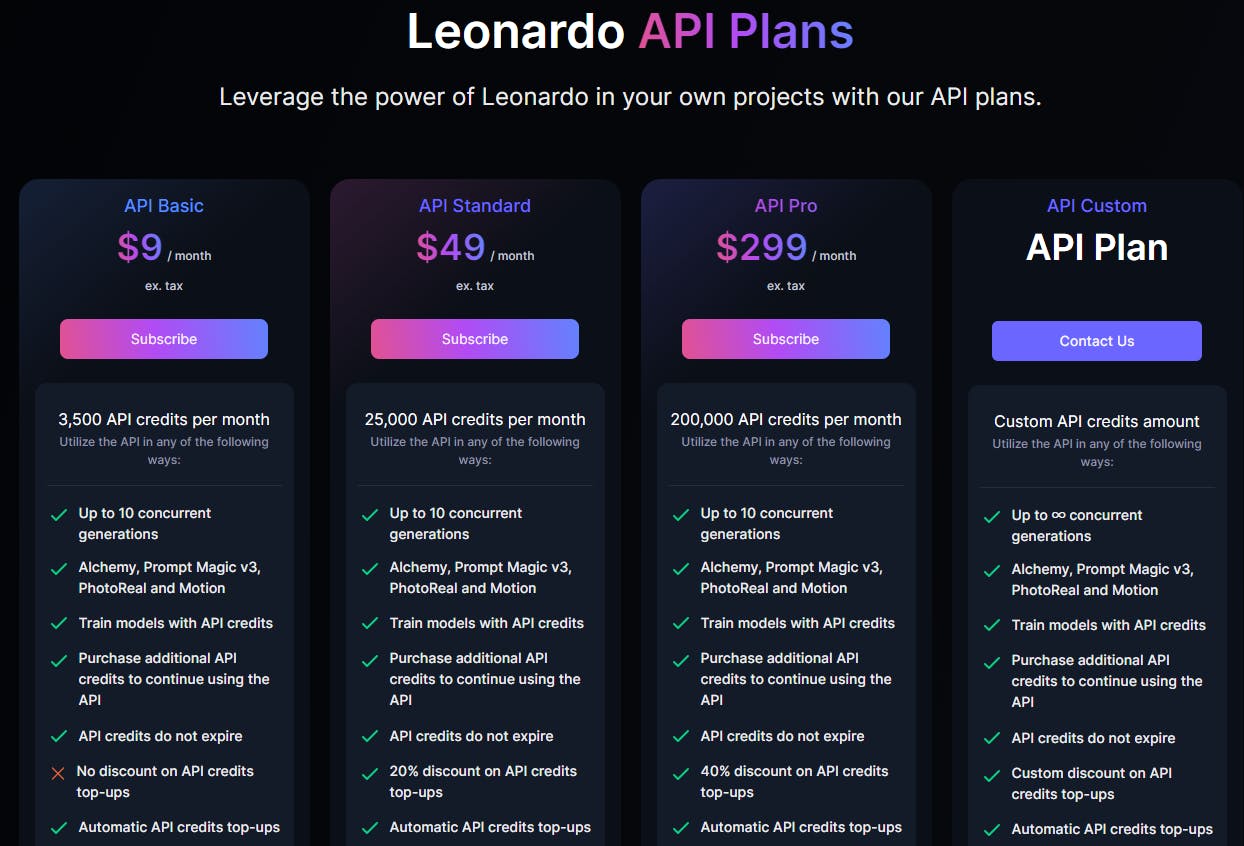
Task: Select the API Custom plan heading
Action: [1097, 206]
